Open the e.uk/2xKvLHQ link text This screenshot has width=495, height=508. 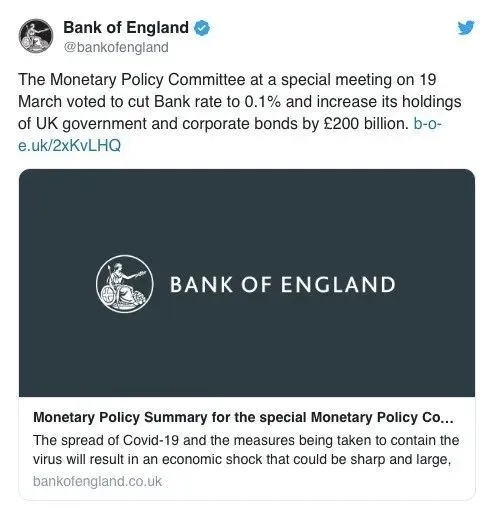tap(69, 146)
